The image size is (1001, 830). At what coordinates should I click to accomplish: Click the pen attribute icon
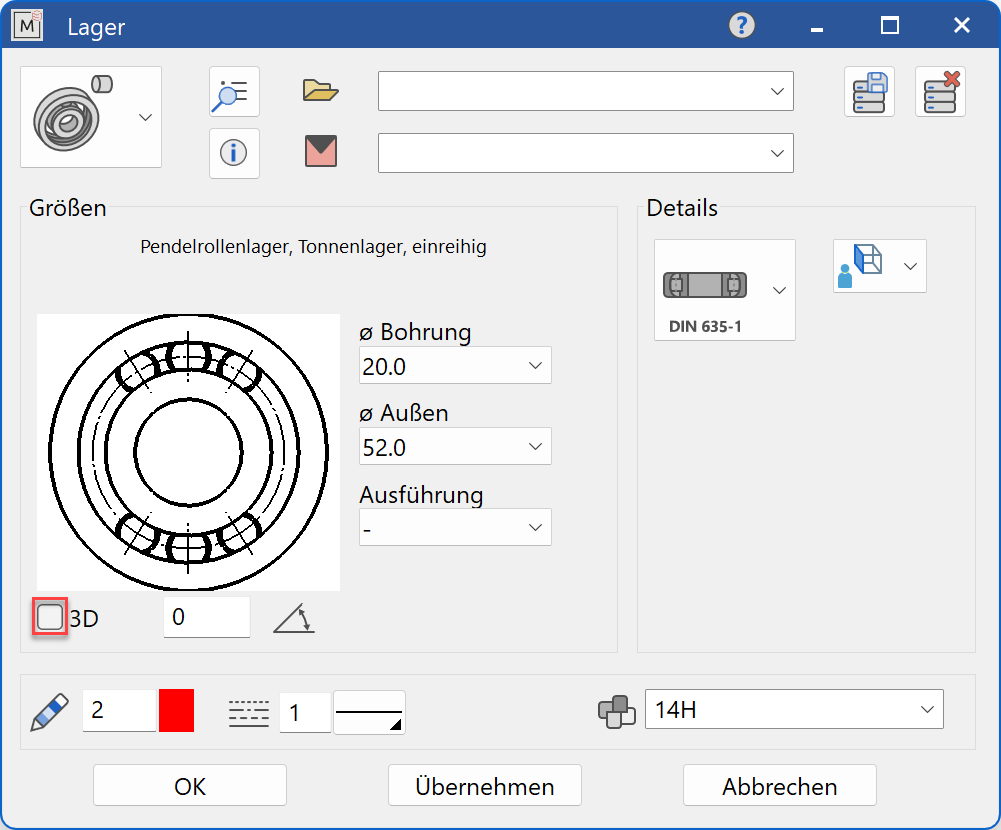coord(50,711)
